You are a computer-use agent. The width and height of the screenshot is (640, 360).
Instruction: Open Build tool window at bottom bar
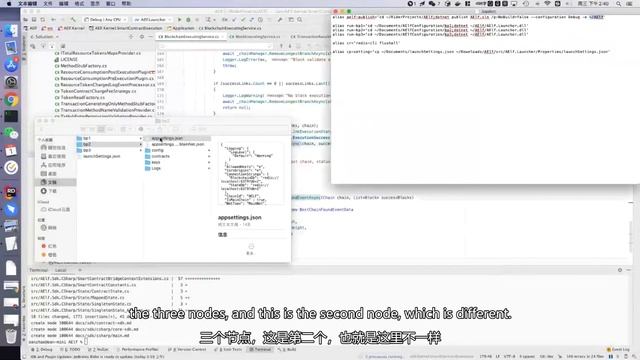288,350
